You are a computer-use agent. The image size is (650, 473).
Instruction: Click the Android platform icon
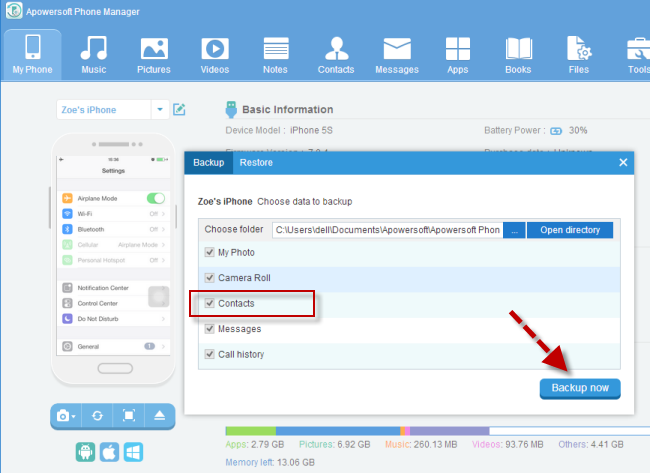click(85, 452)
